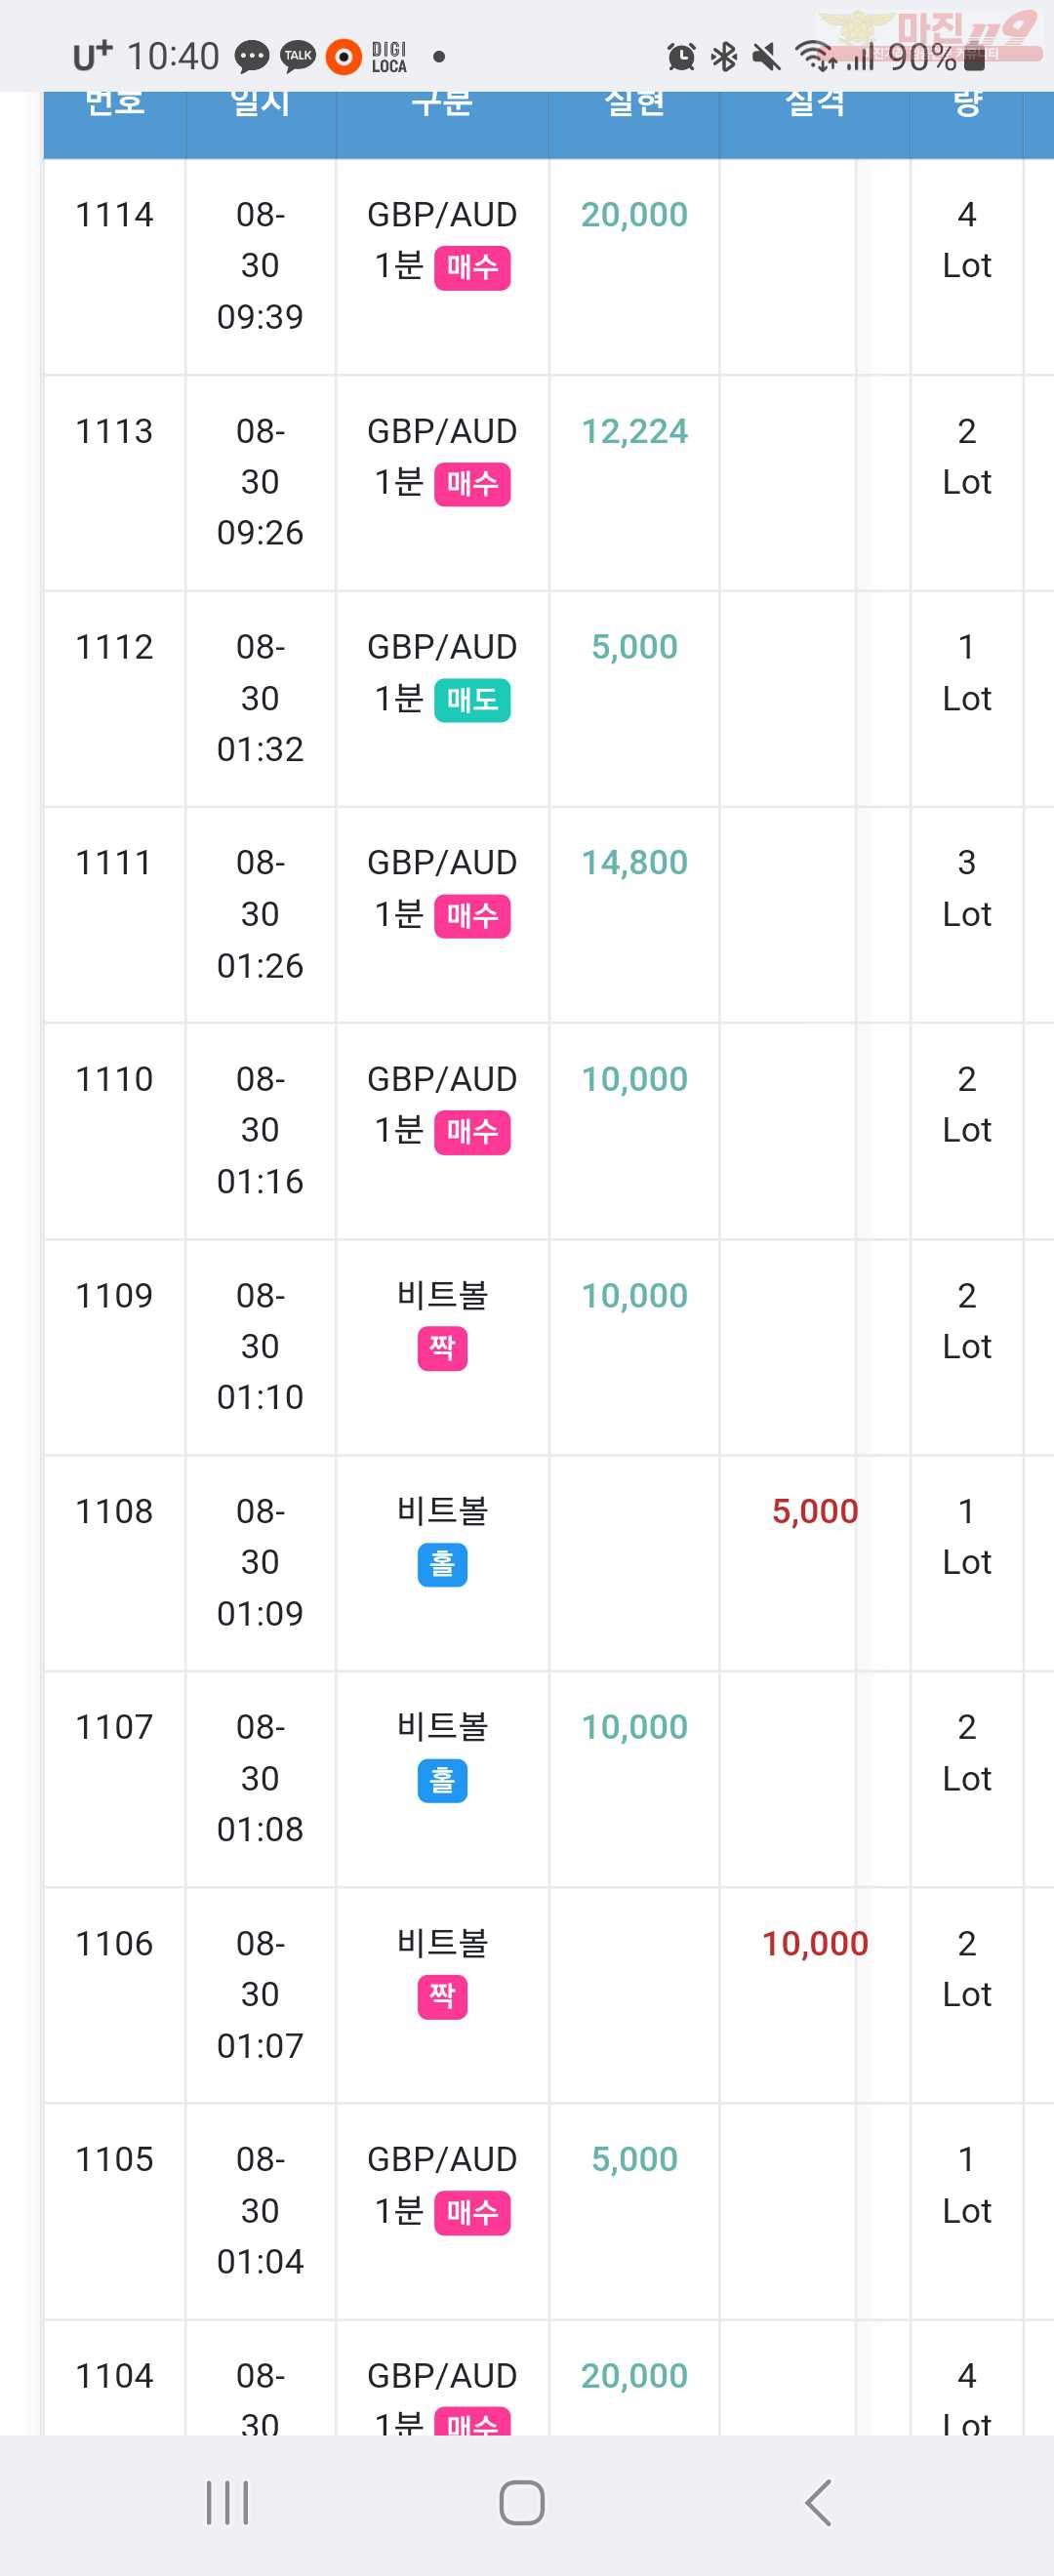Image resolution: width=1054 pixels, height=2576 pixels.
Task: Tap the KakaoTalk notification icon in status bar
Action: (297, 56)
